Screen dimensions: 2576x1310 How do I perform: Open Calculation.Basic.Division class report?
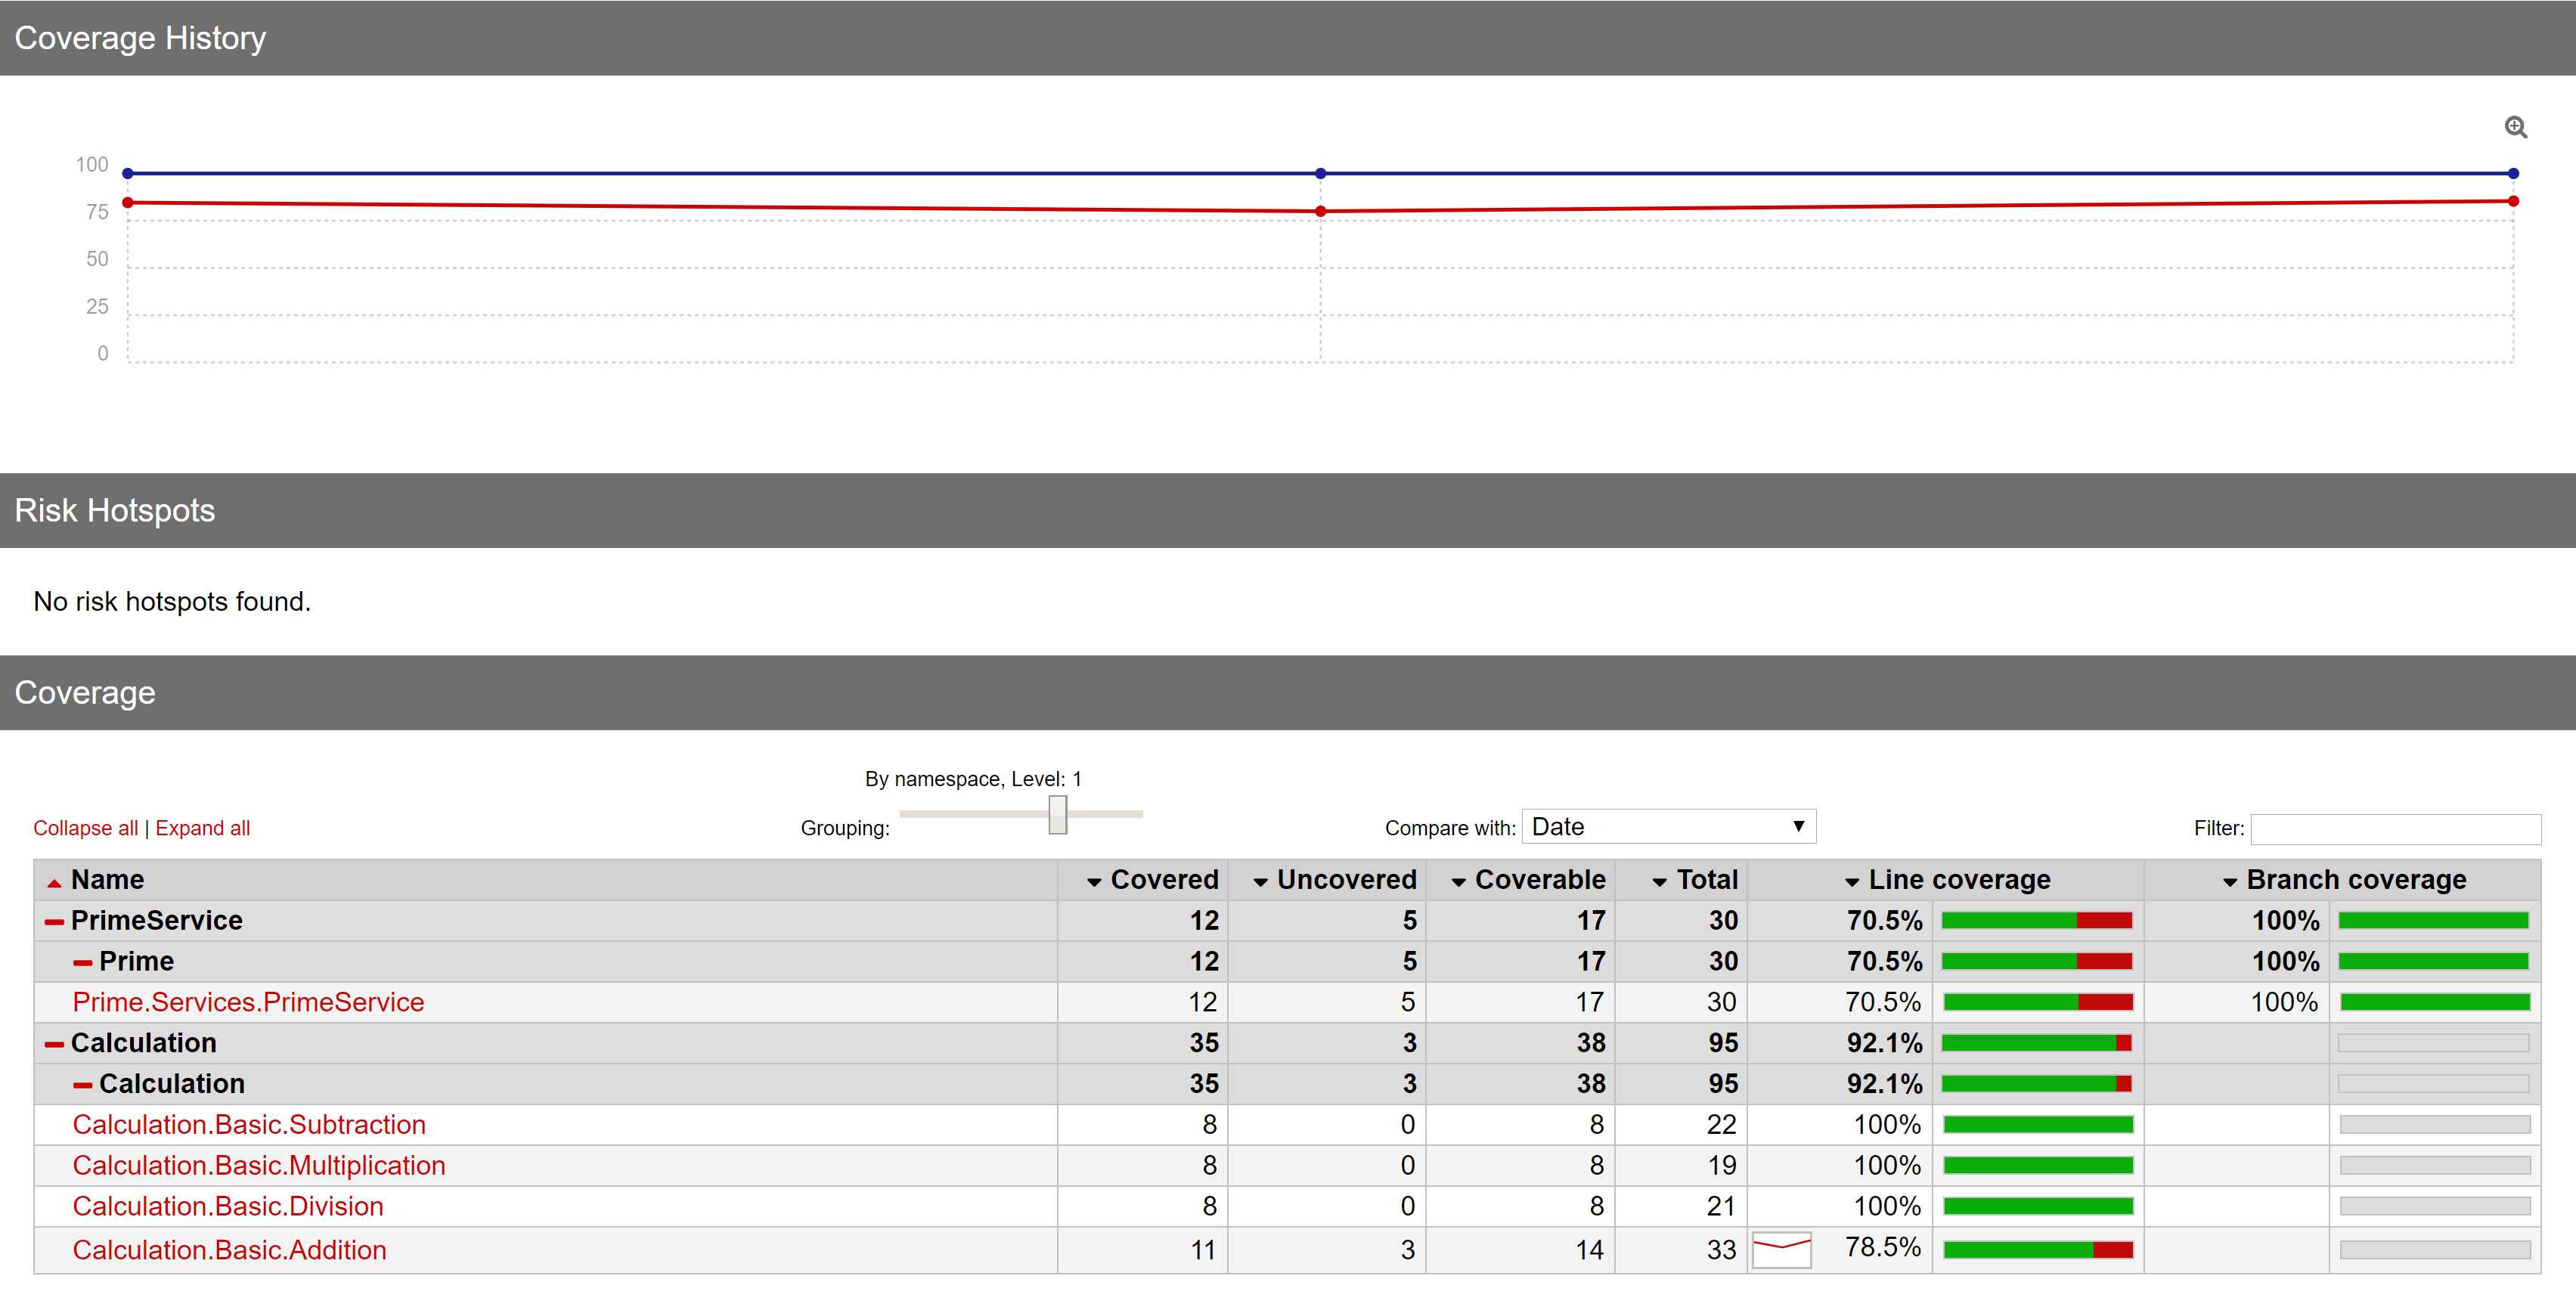[x=228, y=1207]
